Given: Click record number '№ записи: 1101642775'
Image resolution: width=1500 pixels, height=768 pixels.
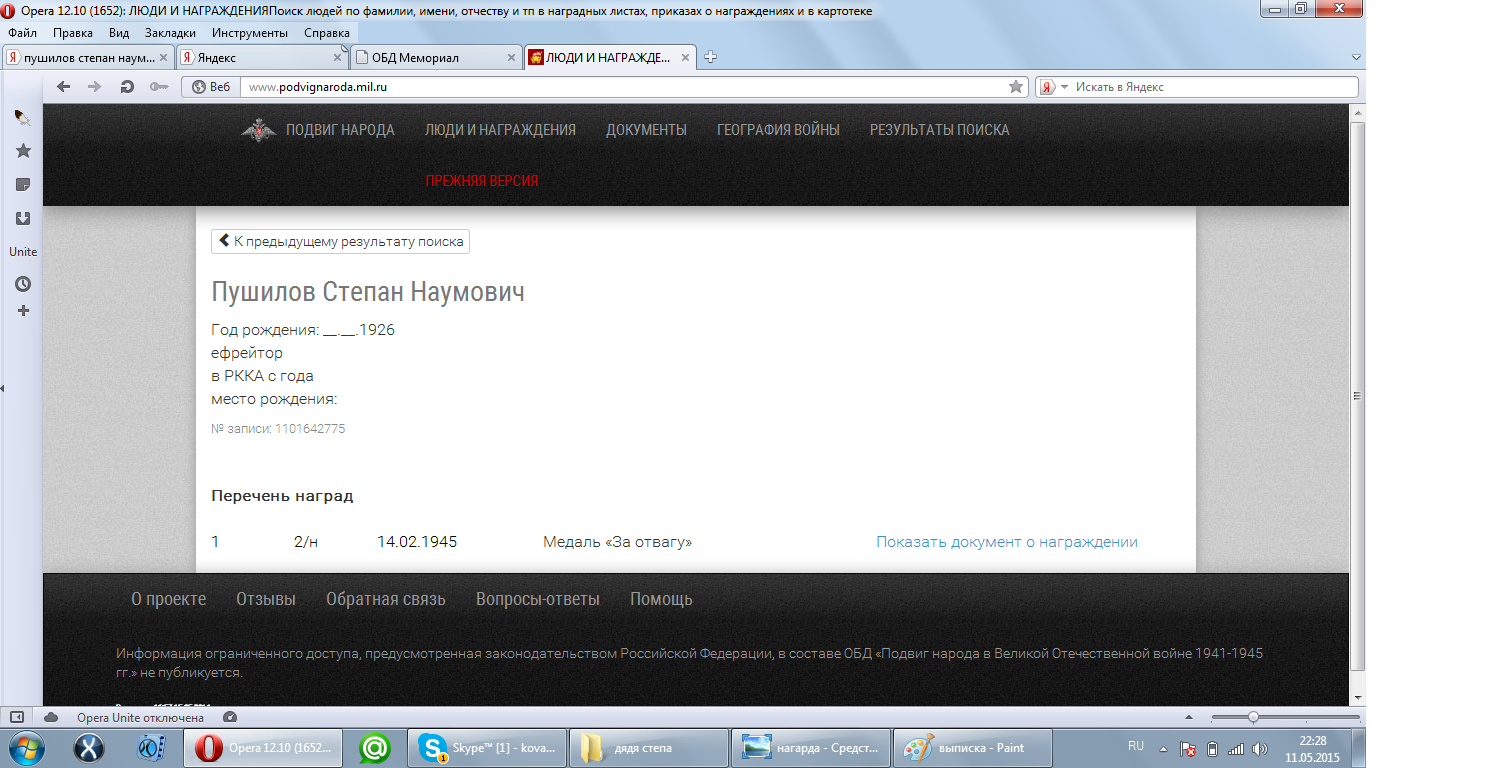Looking at the screenshot, I should pos(278,429).
